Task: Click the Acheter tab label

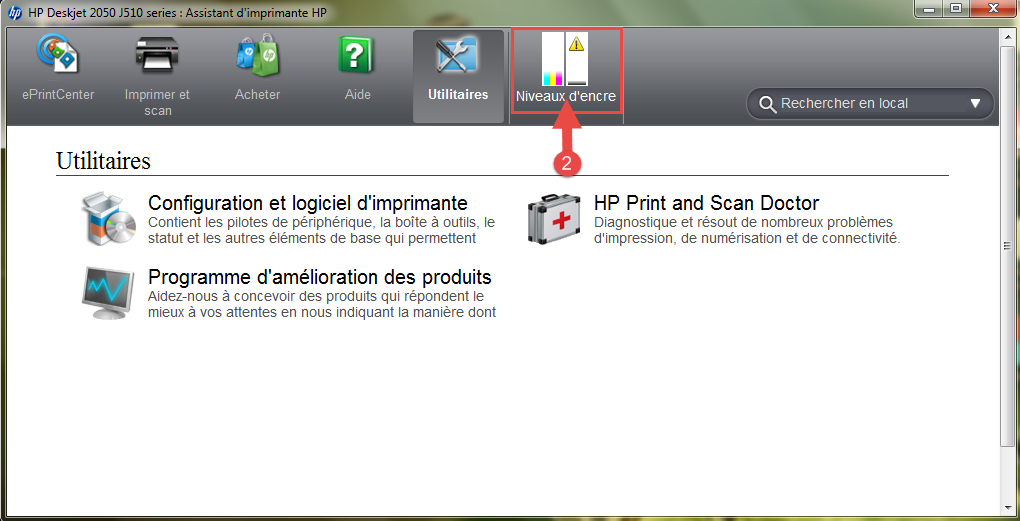Action: [258, 95]
